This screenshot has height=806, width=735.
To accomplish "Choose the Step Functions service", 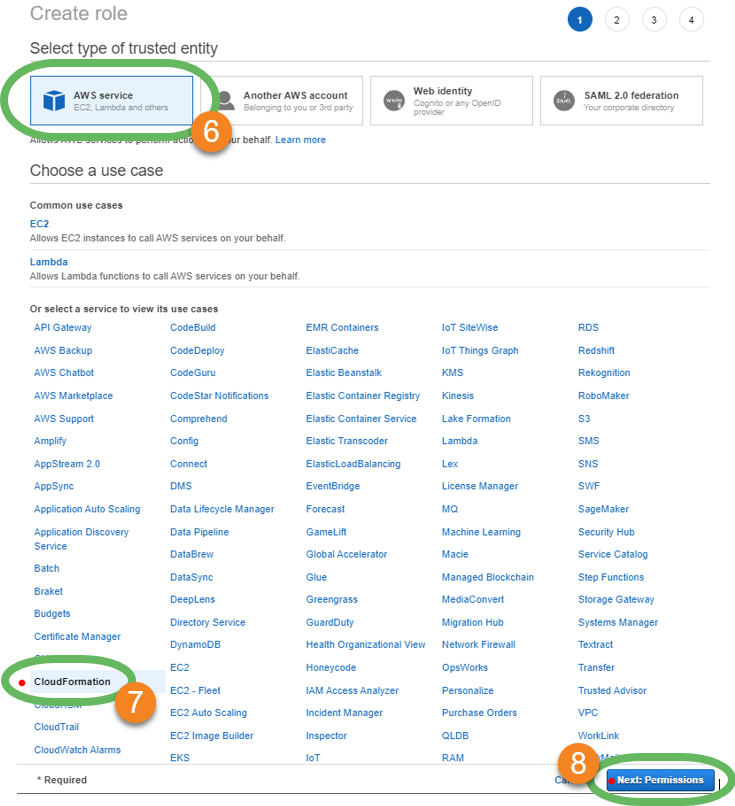I will tap(610, 577).
